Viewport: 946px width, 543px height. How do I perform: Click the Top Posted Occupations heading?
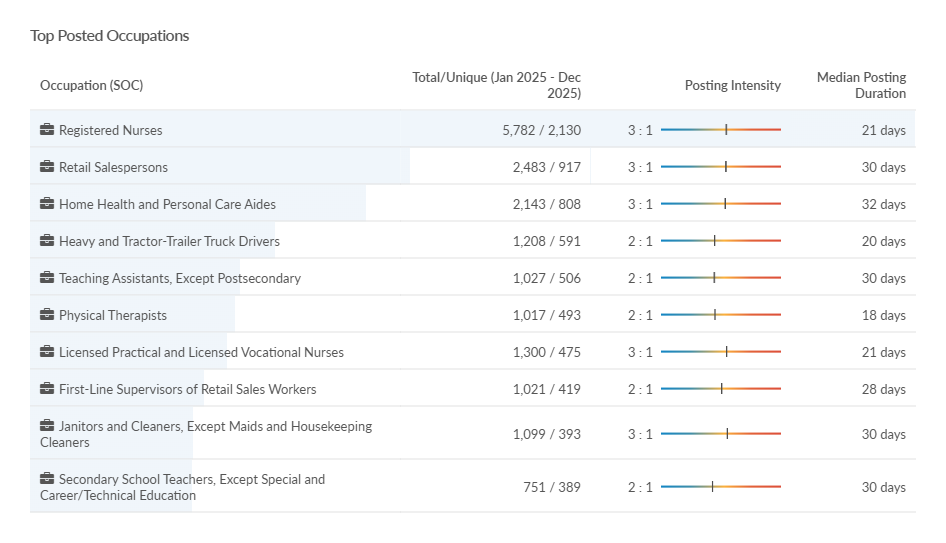click(x=110, y=36)
